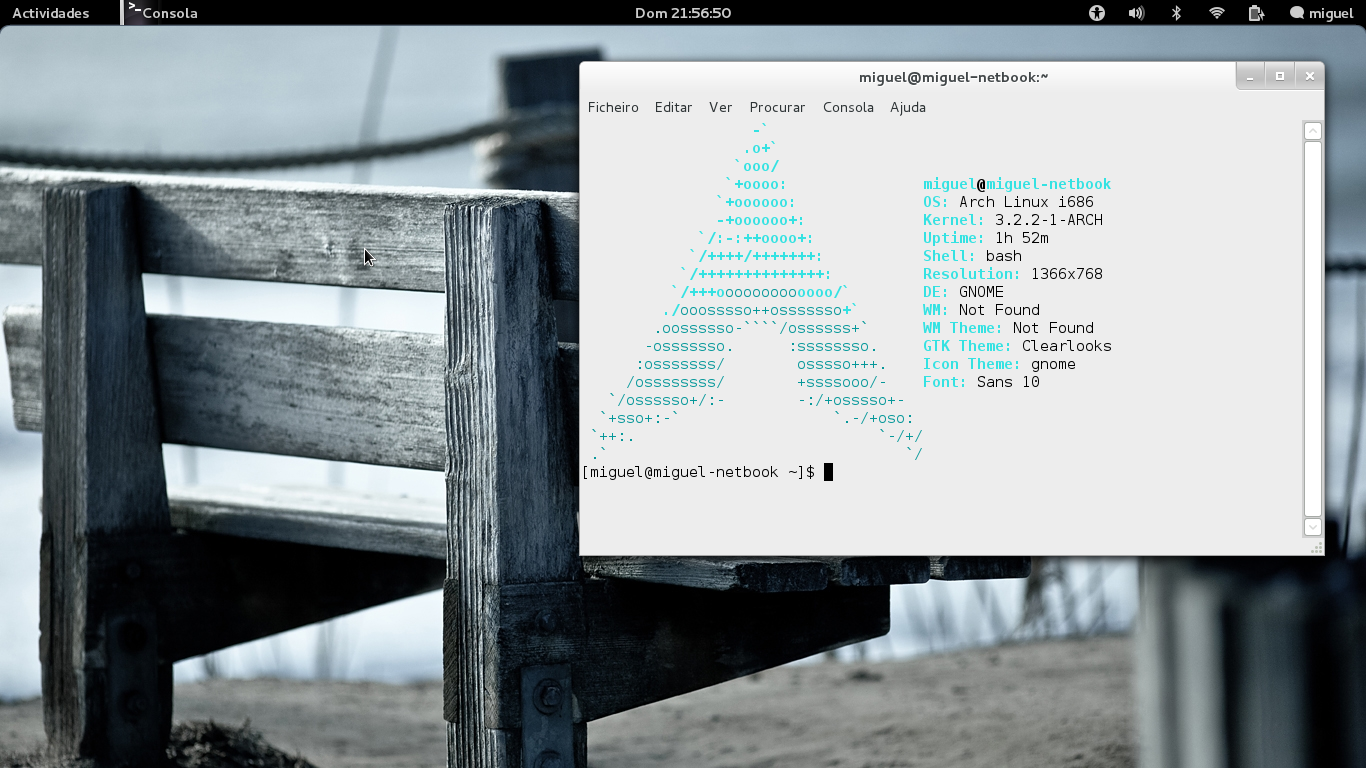The height and width of the screenshot is (768, 1366).
Task: Open the Consola menu in terminal window
Action: coord(848,107)
